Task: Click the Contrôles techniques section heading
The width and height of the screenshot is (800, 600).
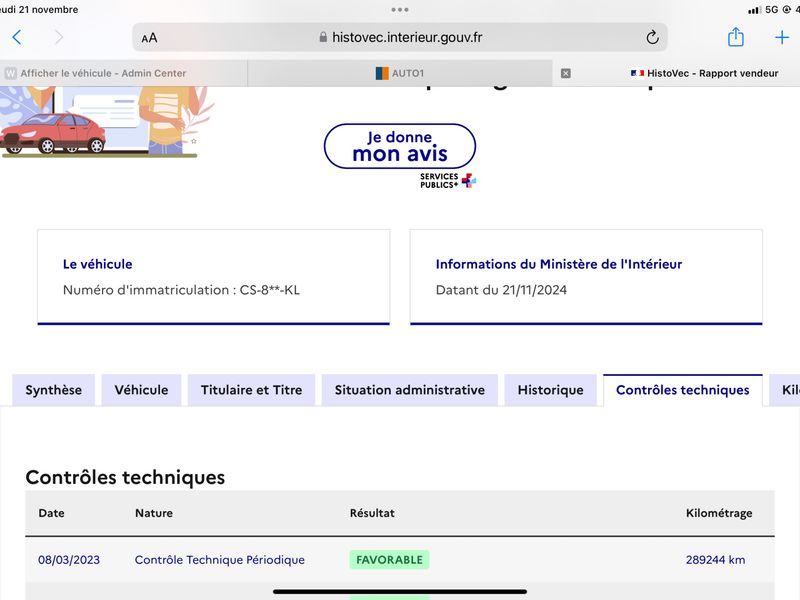Action: coord(125,478)
